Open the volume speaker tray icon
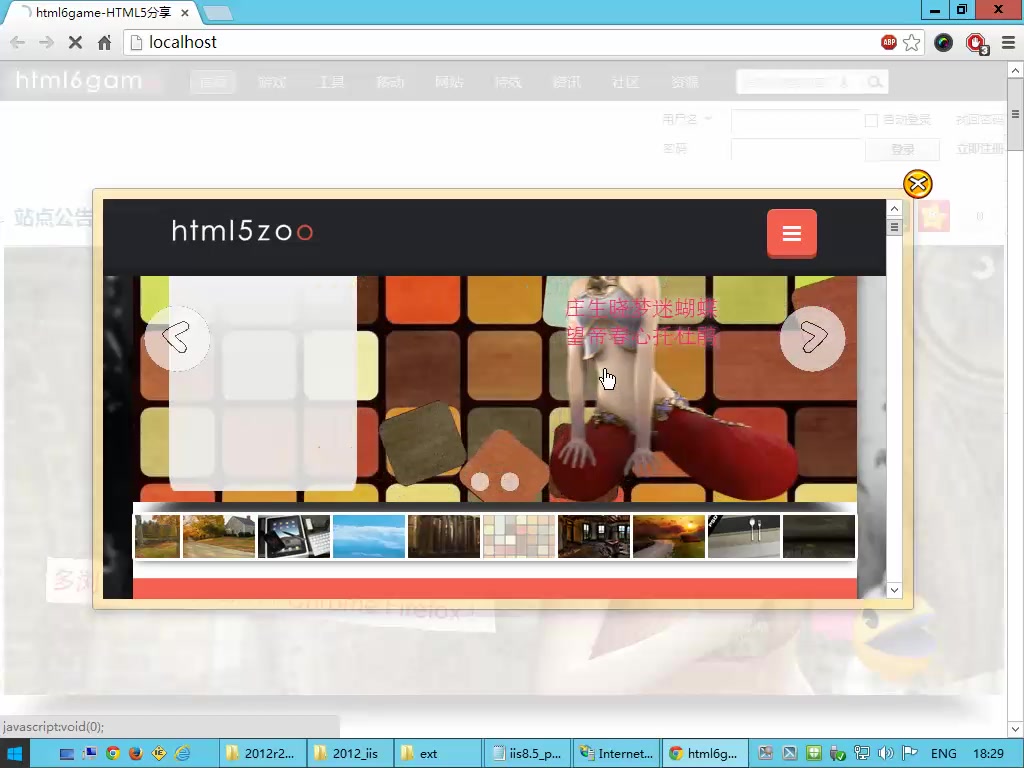 pos(886,753)
